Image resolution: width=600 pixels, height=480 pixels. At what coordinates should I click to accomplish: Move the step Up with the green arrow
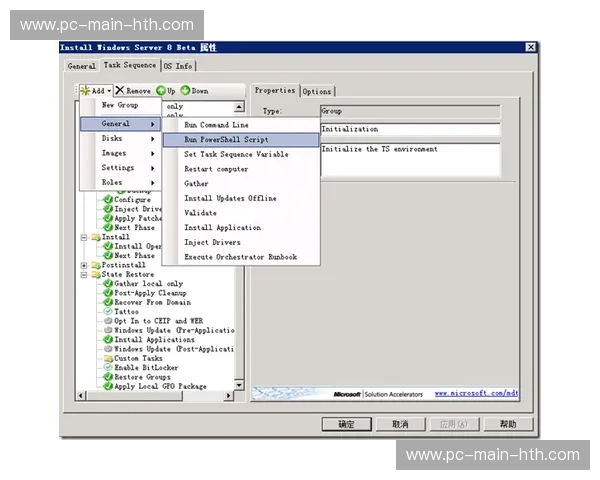tap(166, 91)
